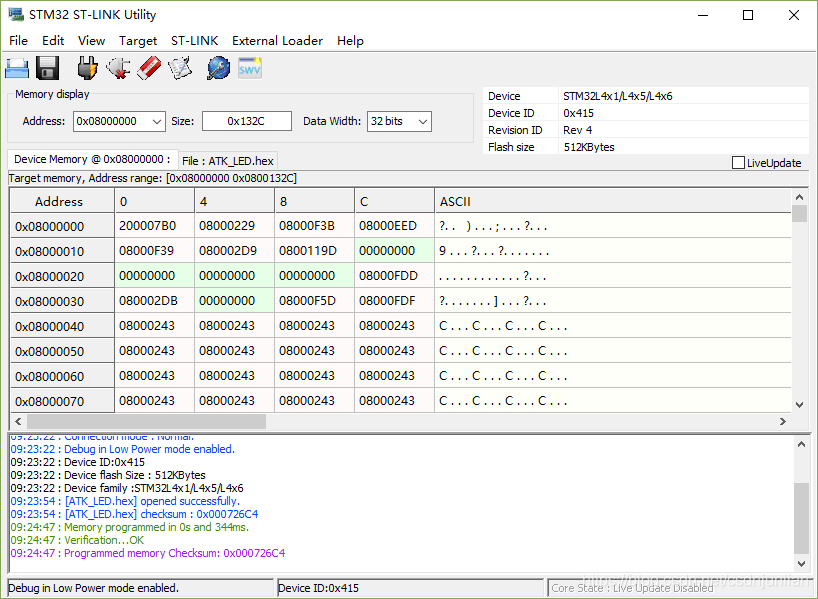Select cell 0800119D in memory table
Screen dimensions: 818x599
[314, 251]
